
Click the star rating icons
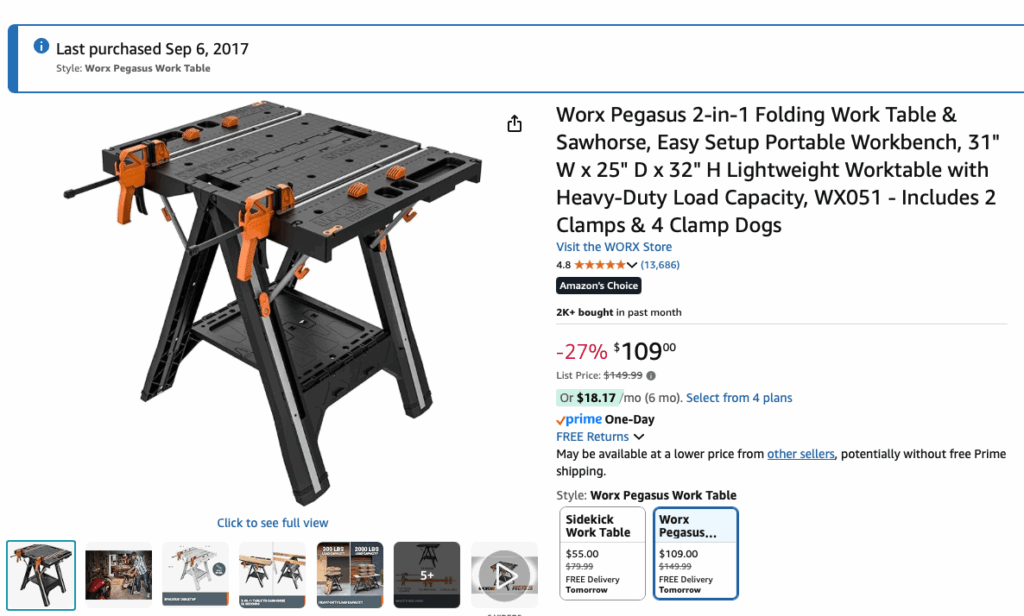600,265
